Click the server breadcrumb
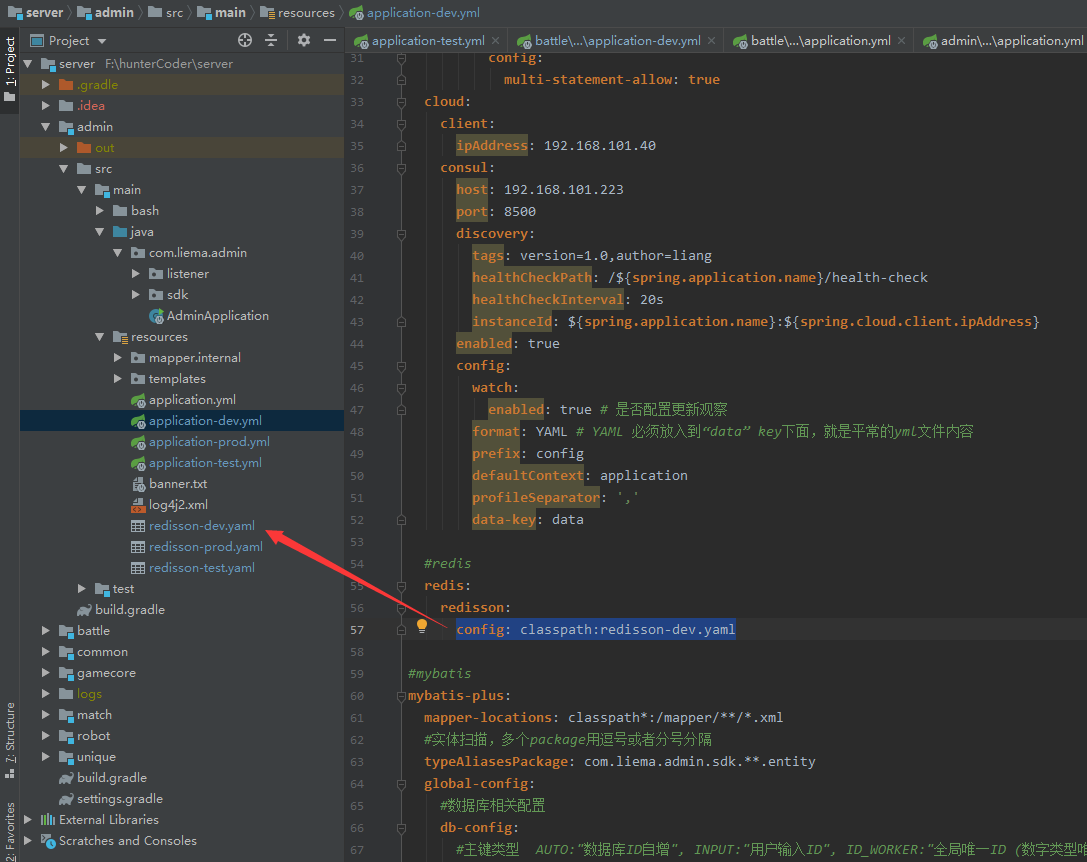This screenshot has width=1087, height=862. pyautogui.click(x=35, y=12)
